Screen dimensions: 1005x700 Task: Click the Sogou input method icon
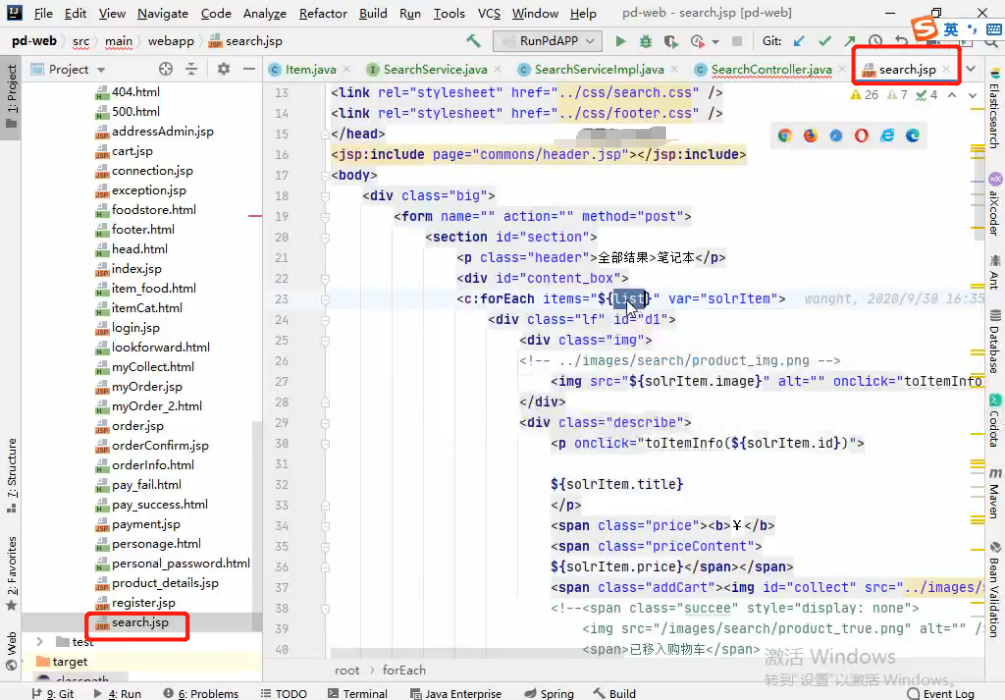click(x=924, y=28)
